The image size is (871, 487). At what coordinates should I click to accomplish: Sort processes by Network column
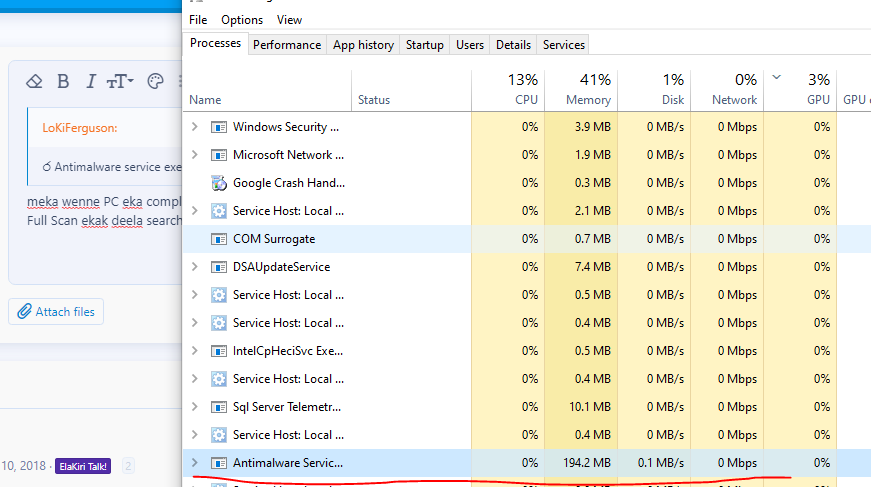[727, 91]
